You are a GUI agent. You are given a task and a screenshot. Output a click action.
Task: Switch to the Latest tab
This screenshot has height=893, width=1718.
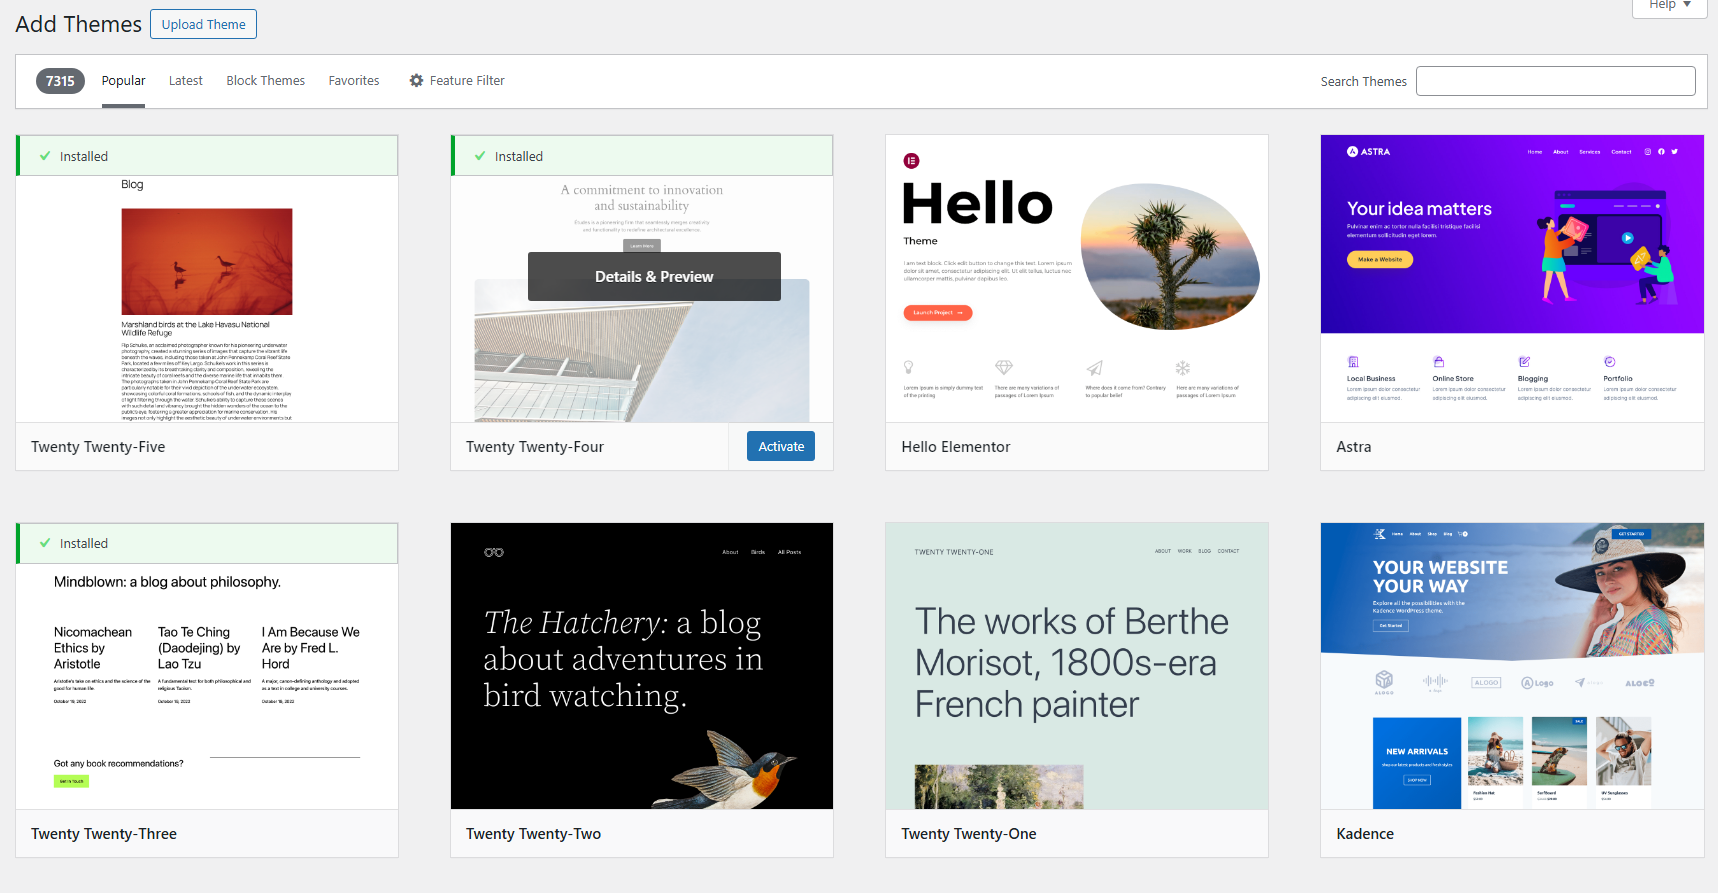tap(185, 81)
